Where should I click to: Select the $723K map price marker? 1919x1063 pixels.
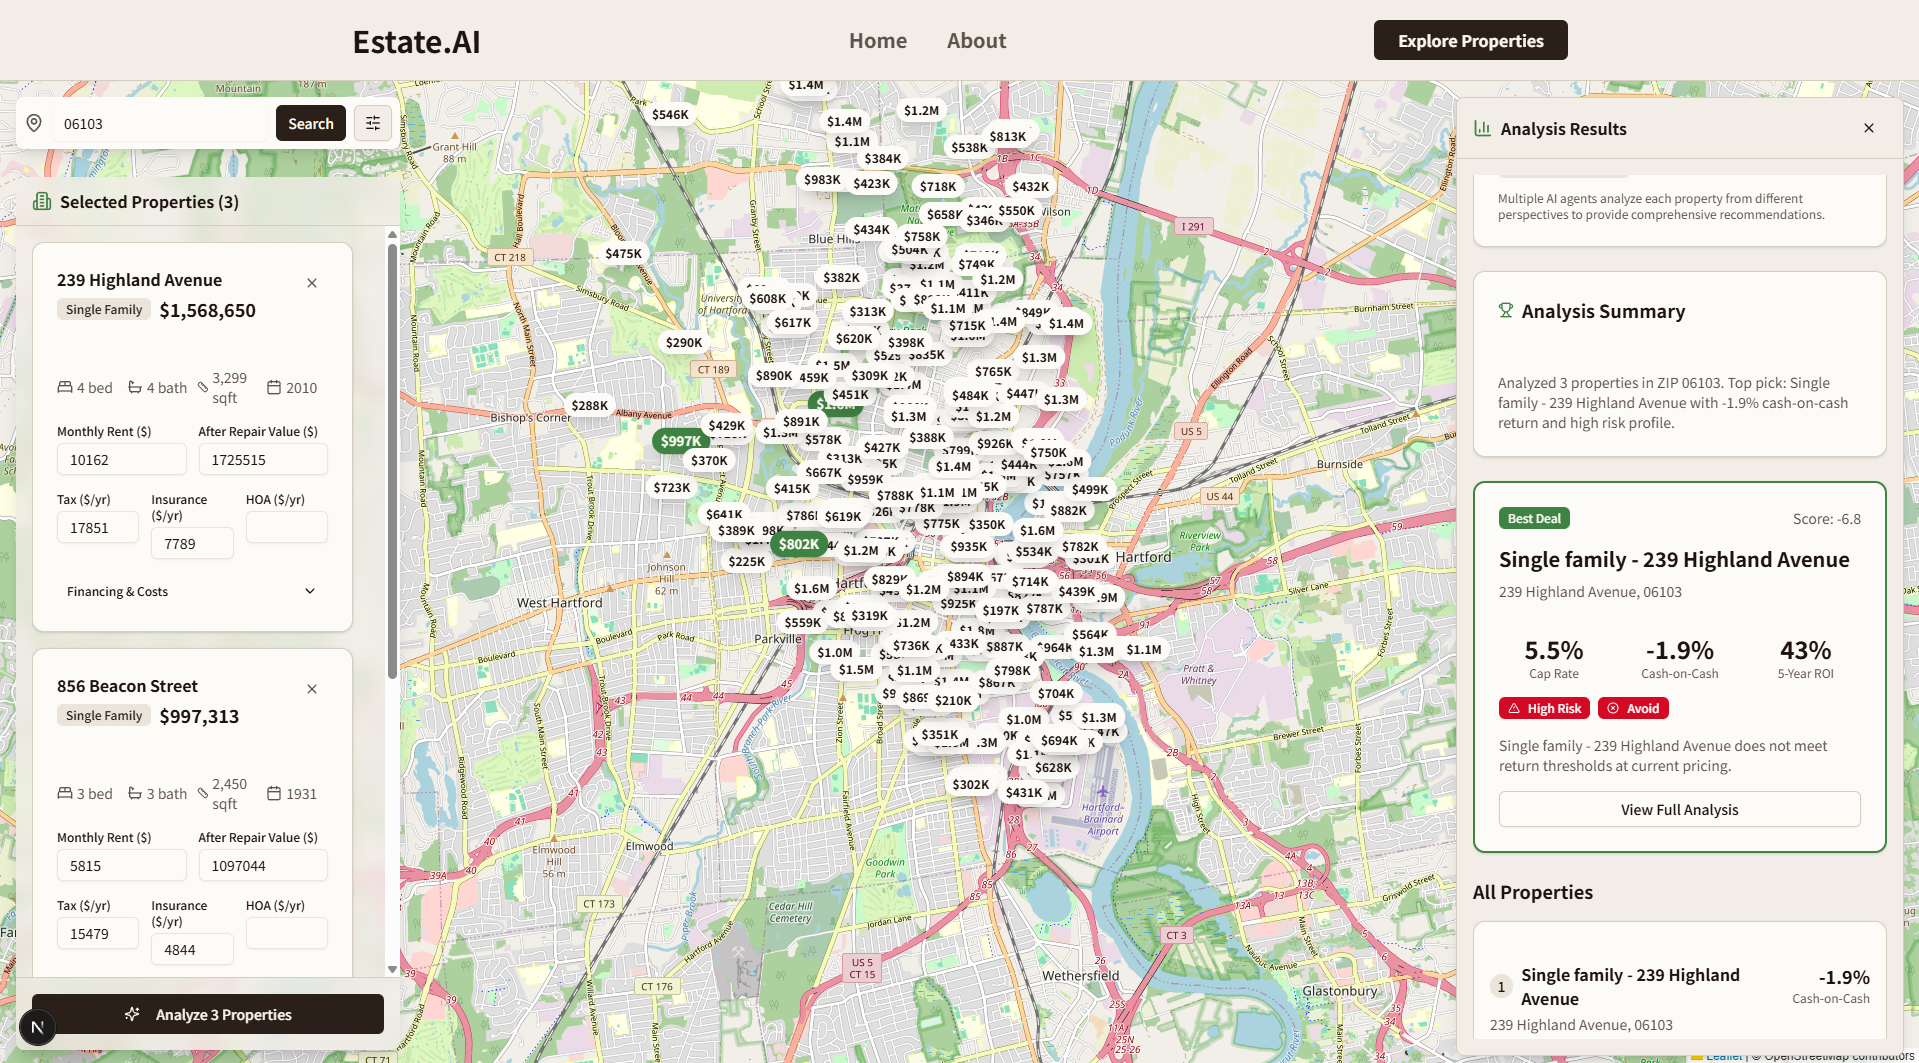click(672, 488)
